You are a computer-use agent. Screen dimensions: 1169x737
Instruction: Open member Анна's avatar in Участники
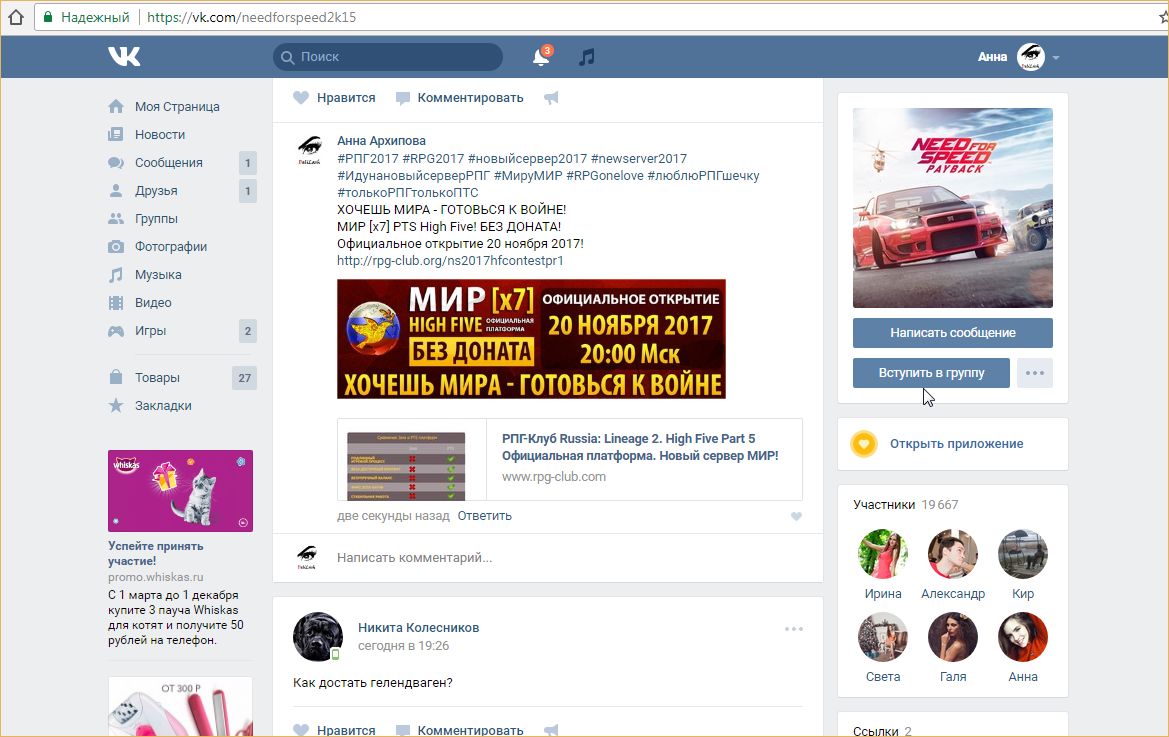pyautogui.click(x=1023, y=637)
